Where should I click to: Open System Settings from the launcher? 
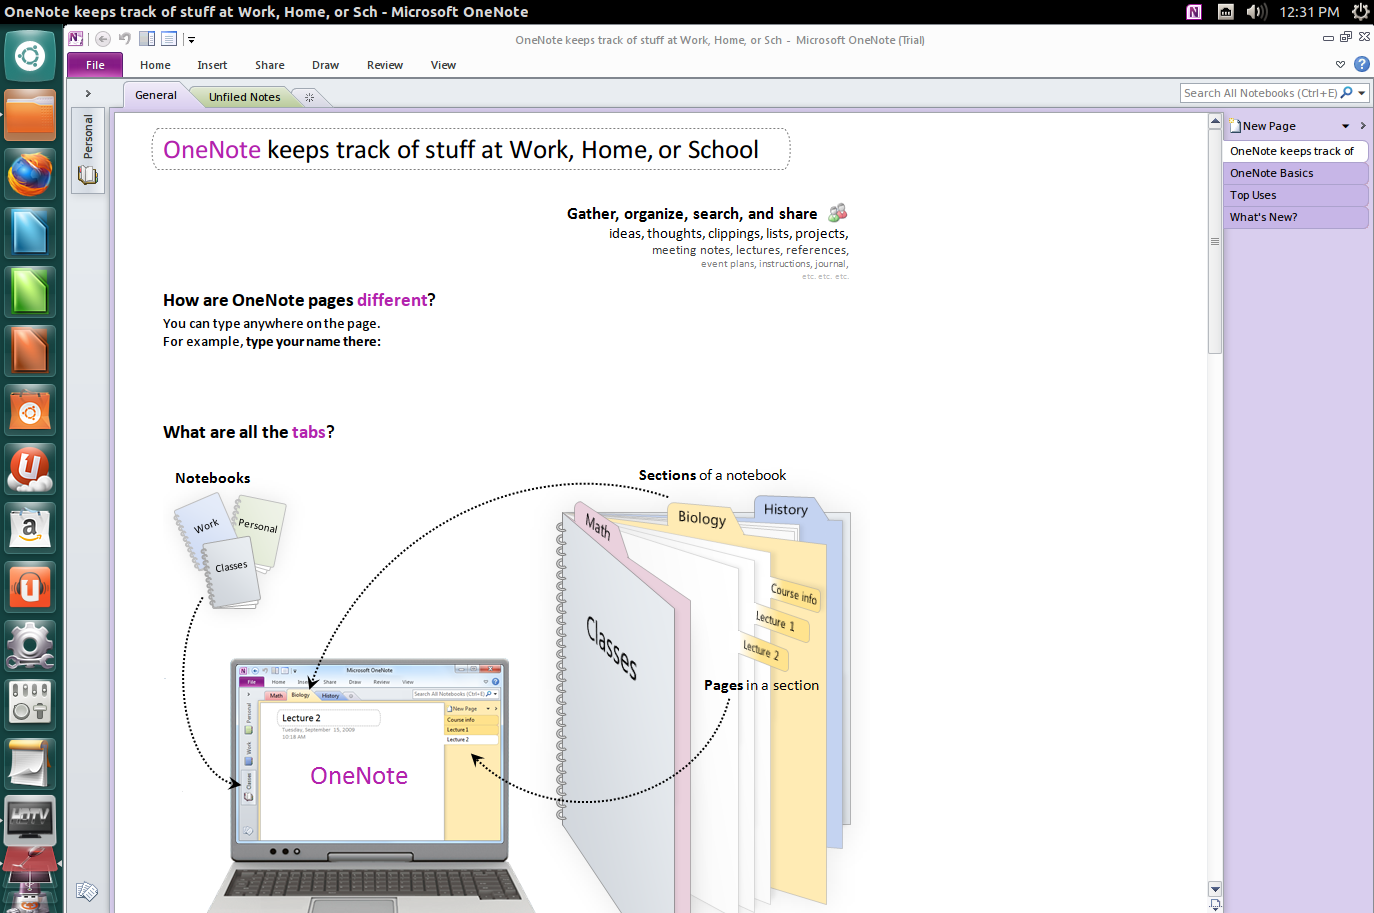point(30,646)
